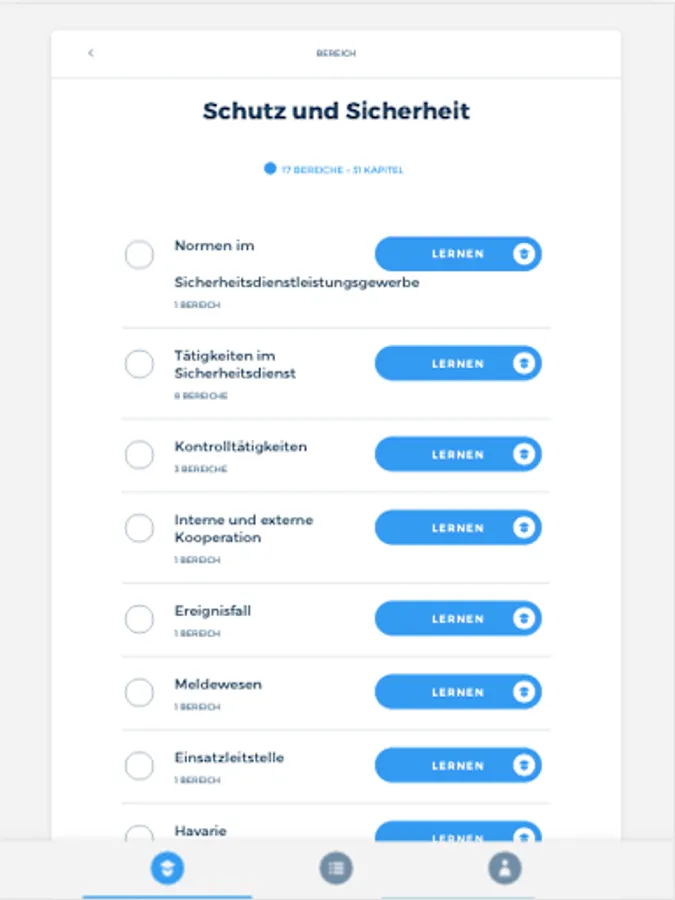Click graduation cap icon on Einsatzleitstelle button
Image resolution: width=675 pixels, height=900 pixels.
point(523,766)
